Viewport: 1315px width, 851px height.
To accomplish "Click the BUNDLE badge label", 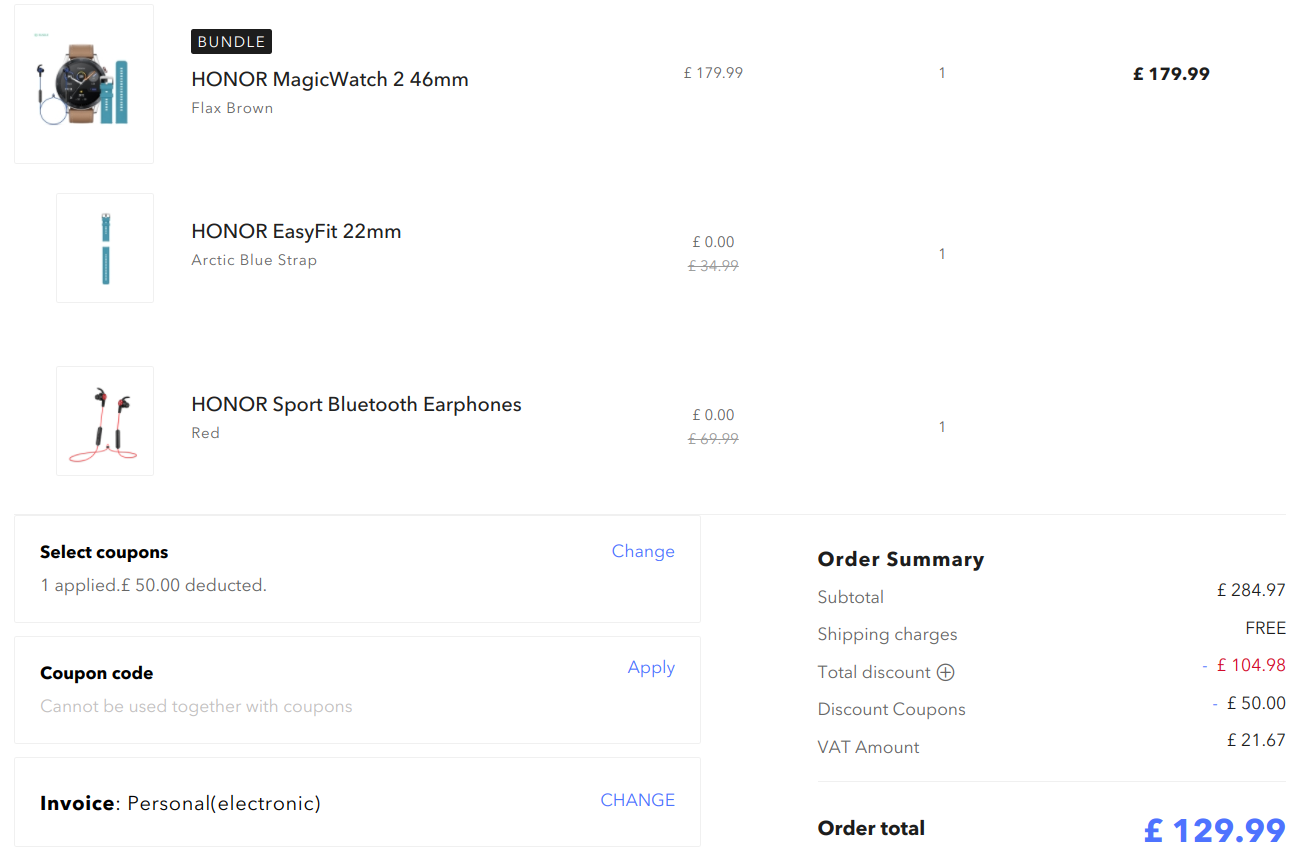I will point(231,42).
